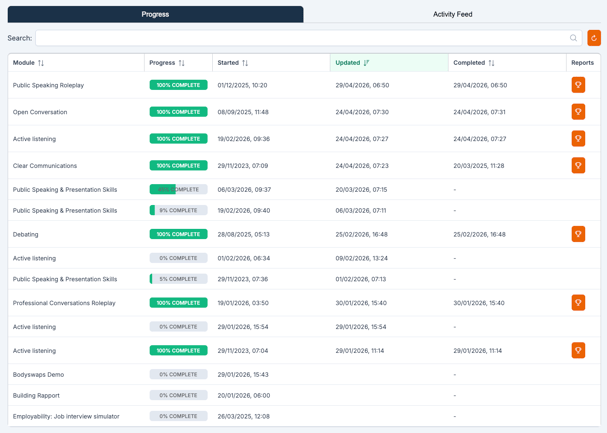Click the completed date 24/04/2026, 07:31
The width and height of the screenshot is (607, 433).
pos(480,112)
